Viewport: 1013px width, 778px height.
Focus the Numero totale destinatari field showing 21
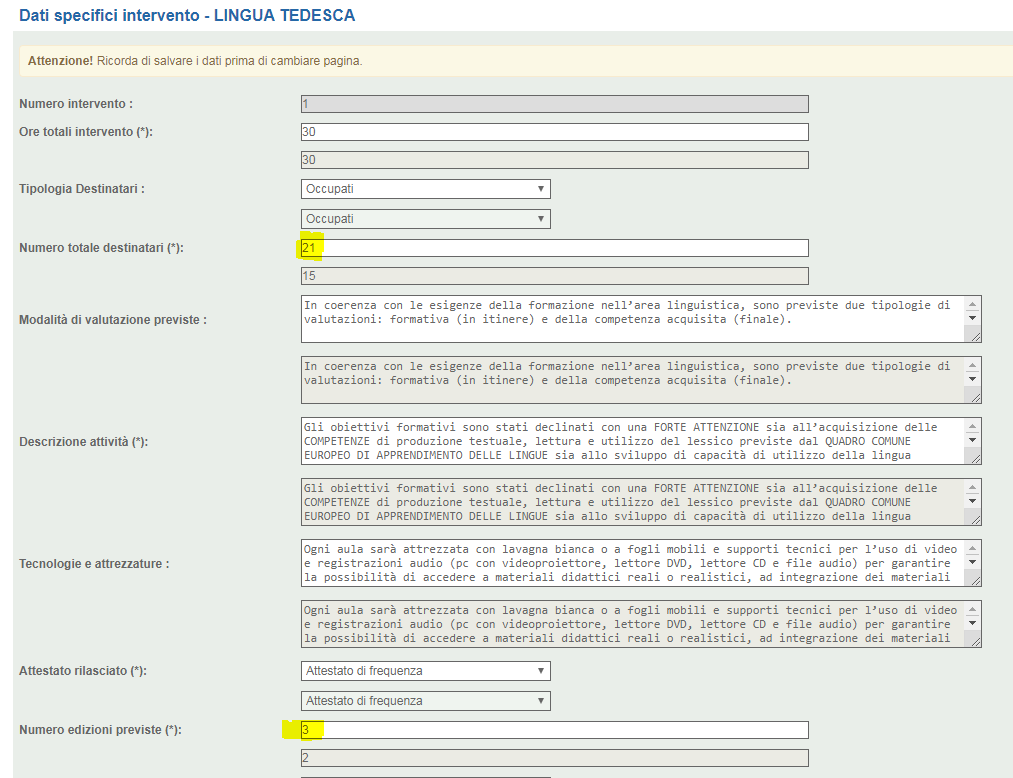[x=554, y=248]
